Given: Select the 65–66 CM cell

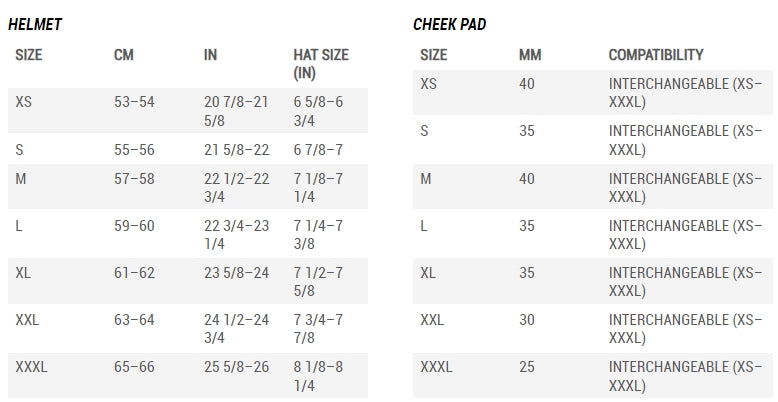Looking at the screenshot, I should [x=134, y=367].
